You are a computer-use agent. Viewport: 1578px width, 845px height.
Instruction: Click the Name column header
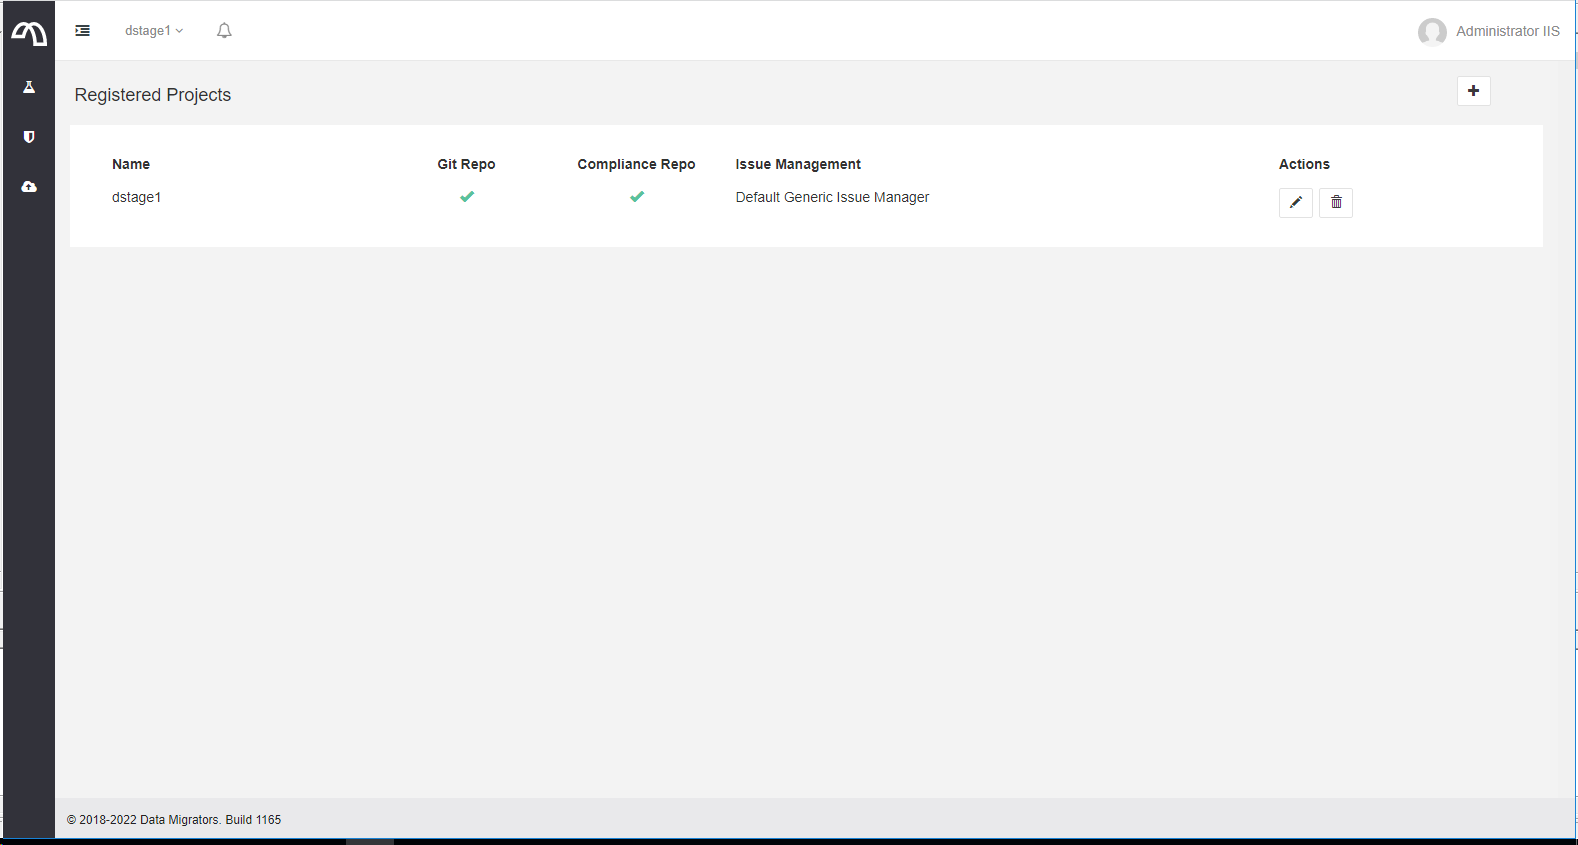click(131, 164)
